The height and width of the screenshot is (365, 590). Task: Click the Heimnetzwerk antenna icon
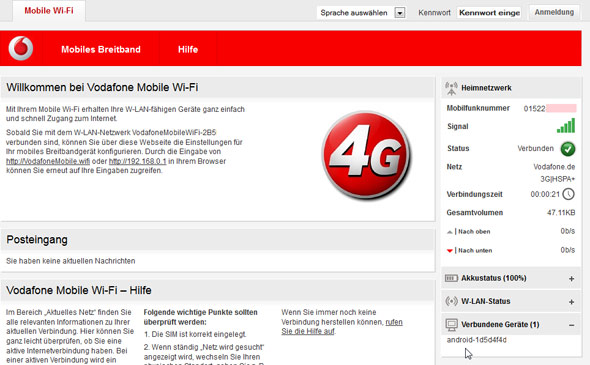[x=451, y=88]
